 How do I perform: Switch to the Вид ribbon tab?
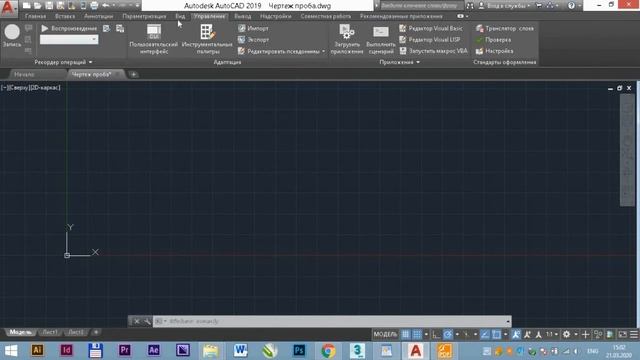pyautogui.click(x=180, y=16)
